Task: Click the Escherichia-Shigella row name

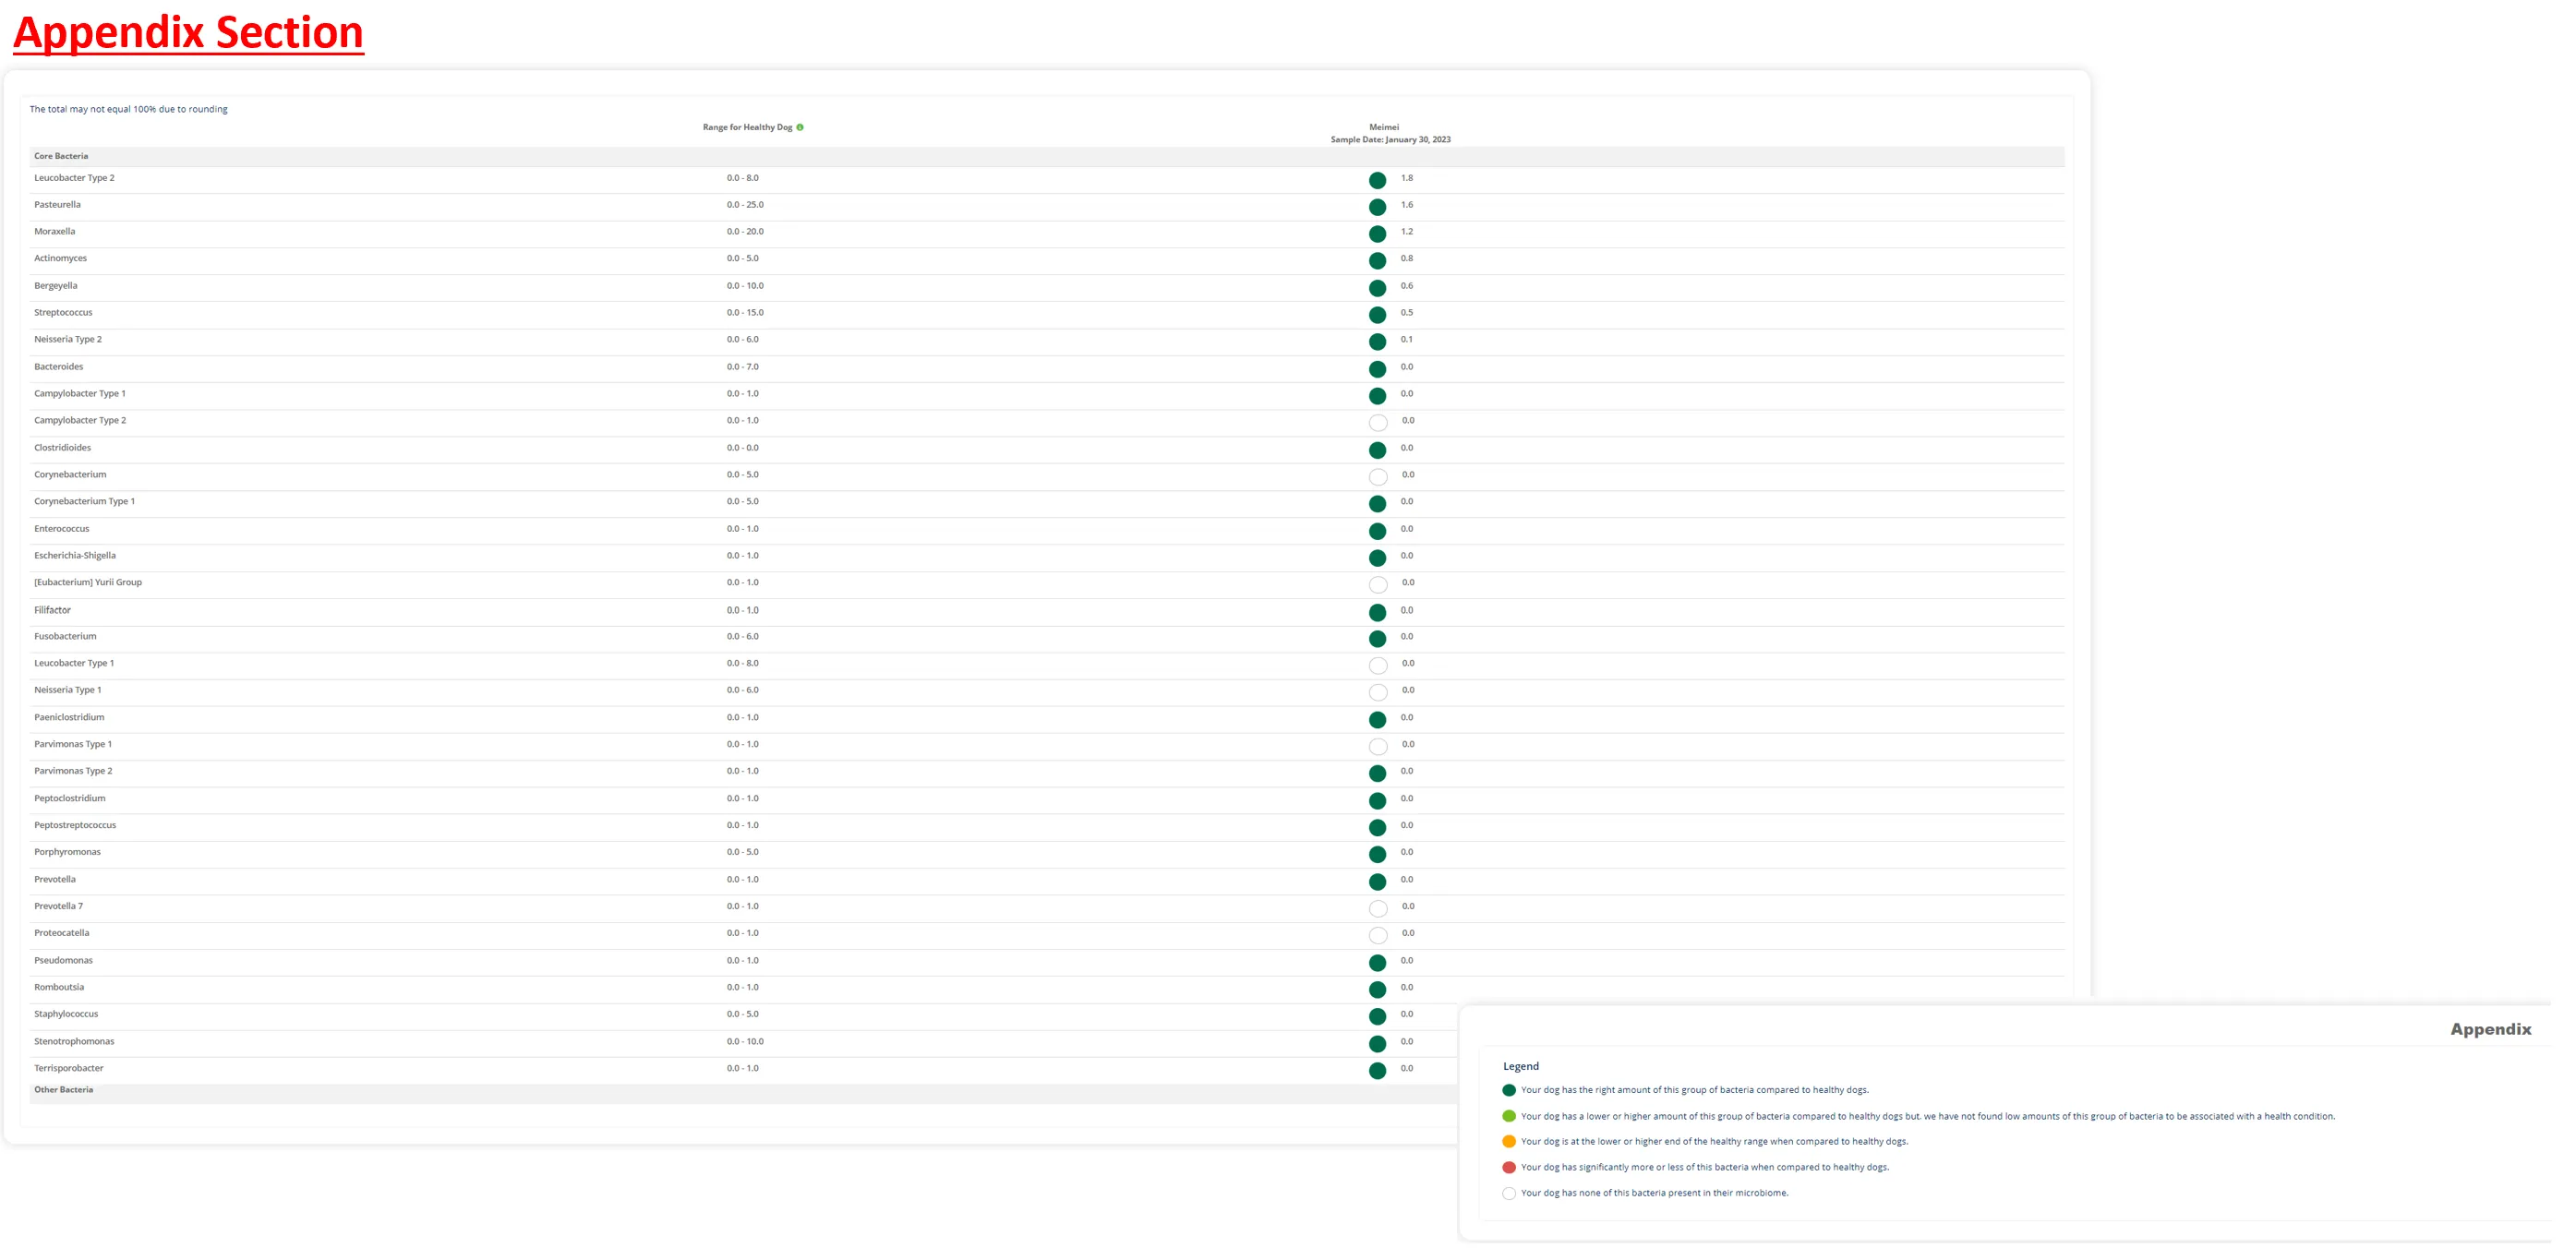Action: click(x=75, y=556)
